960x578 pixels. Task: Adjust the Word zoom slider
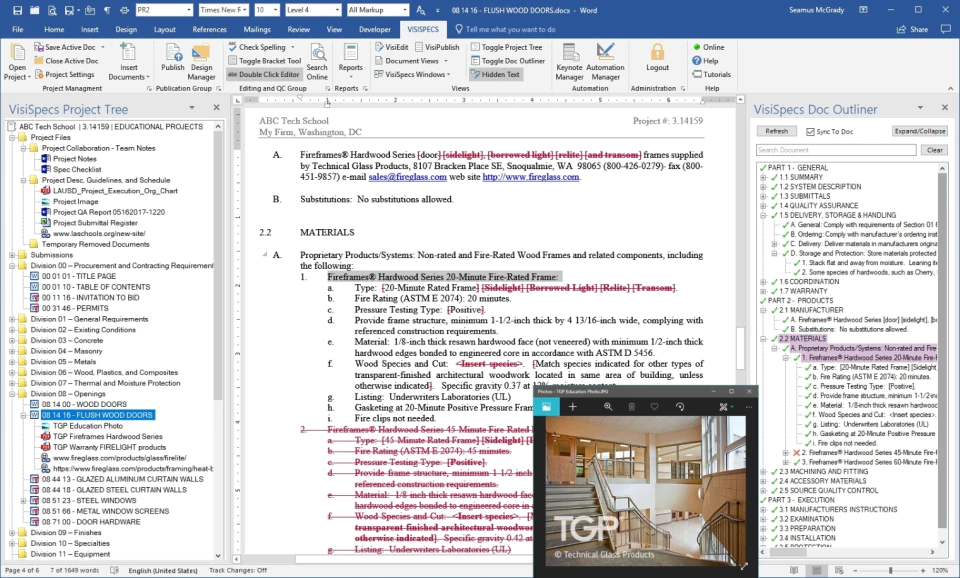click(x=890, y=570)
